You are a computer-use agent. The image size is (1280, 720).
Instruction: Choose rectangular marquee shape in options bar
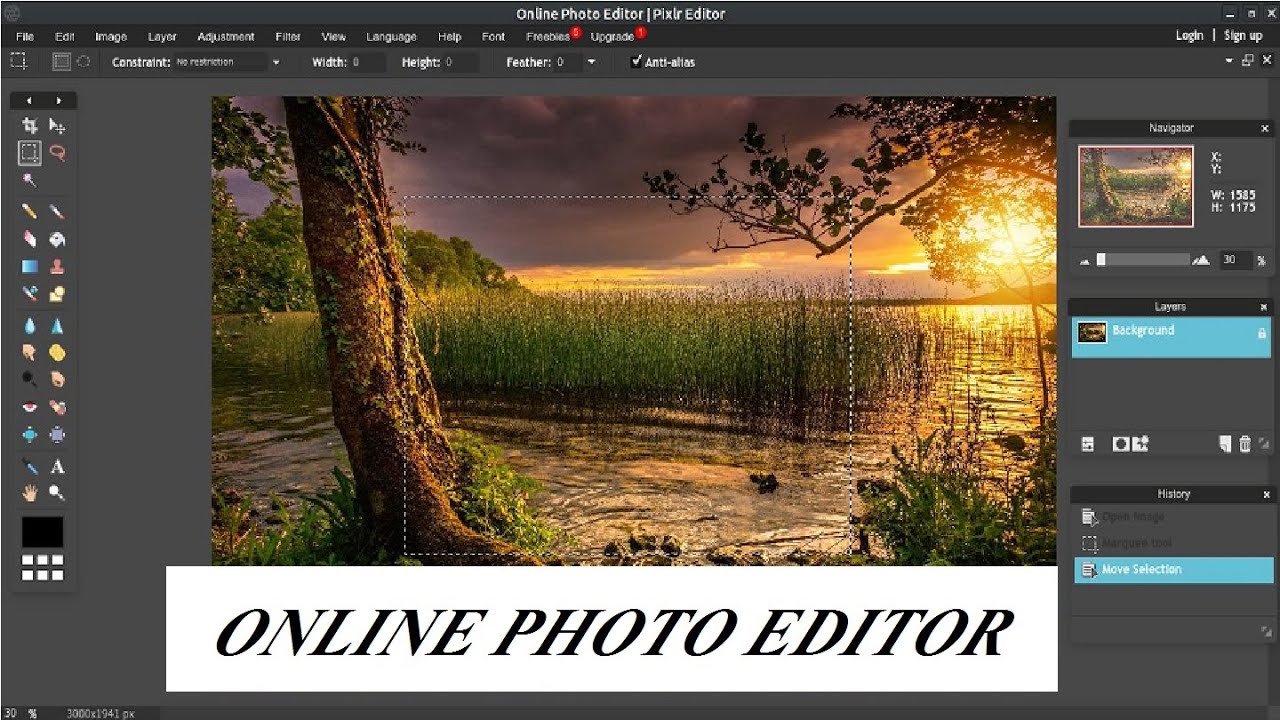(61, 62)
